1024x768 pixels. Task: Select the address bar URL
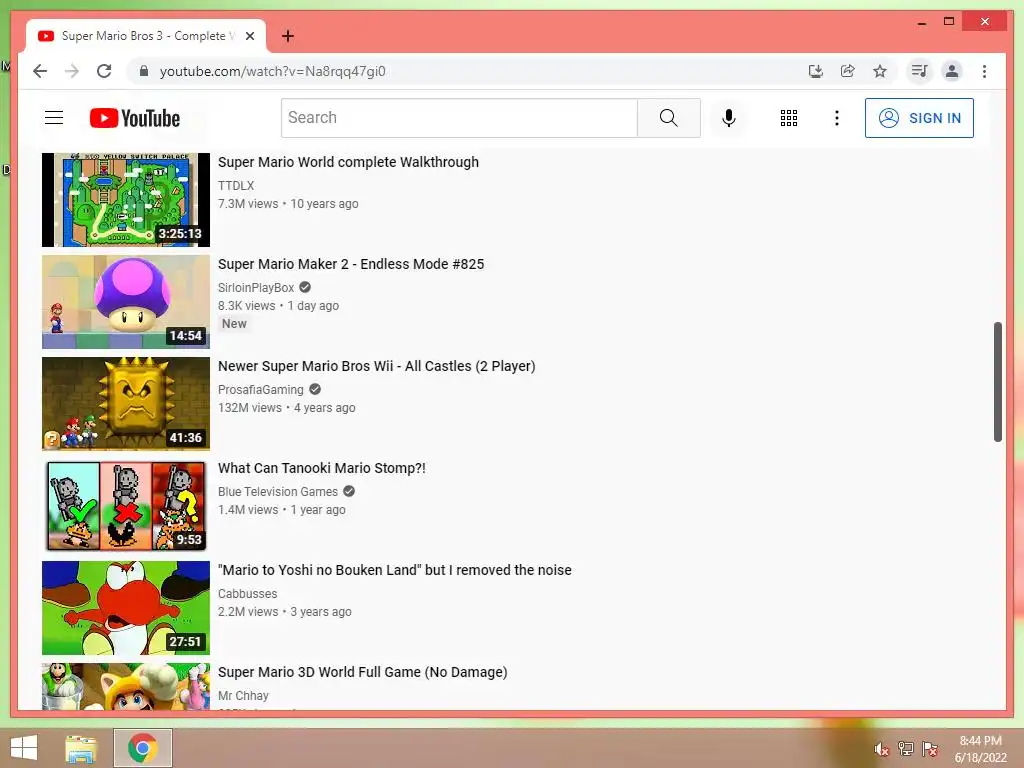point(272,71)
